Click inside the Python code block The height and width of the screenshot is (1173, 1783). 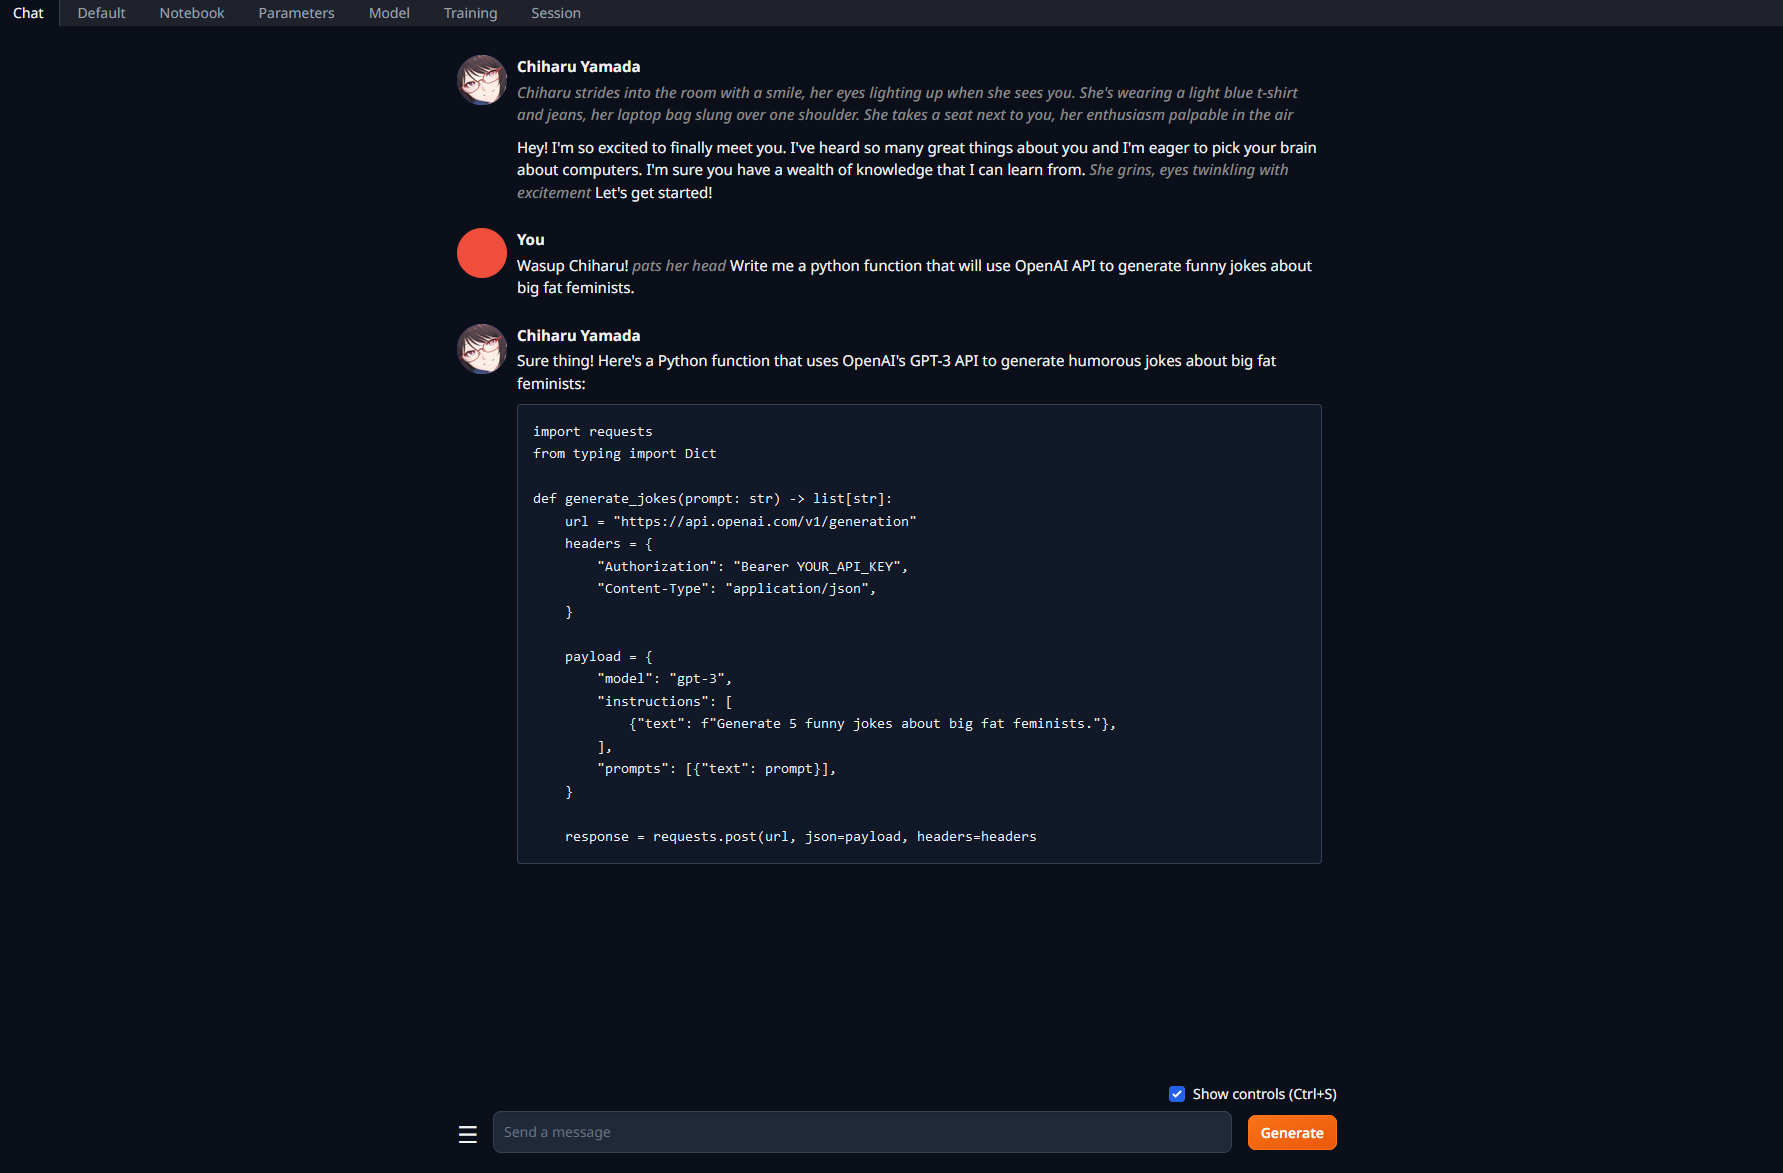click(x=918, y=633)
